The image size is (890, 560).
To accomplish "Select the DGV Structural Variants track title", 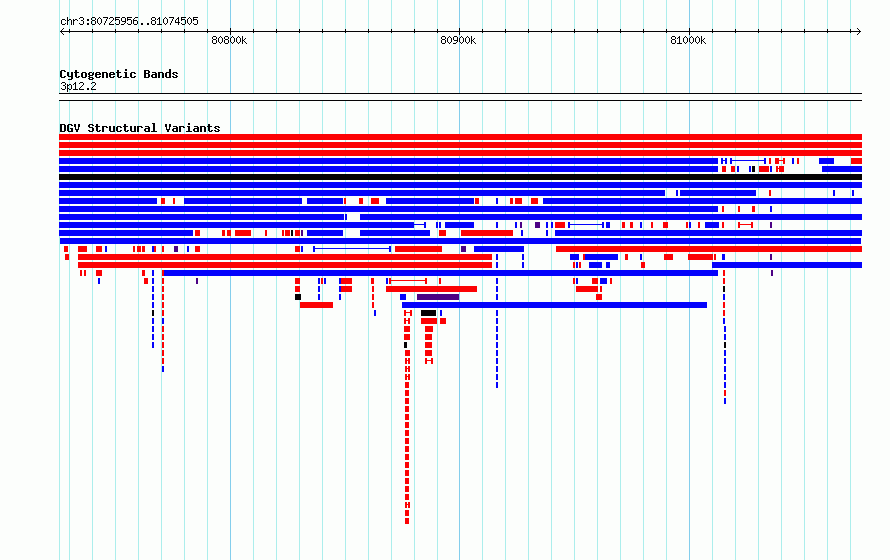I will (140, 128).
